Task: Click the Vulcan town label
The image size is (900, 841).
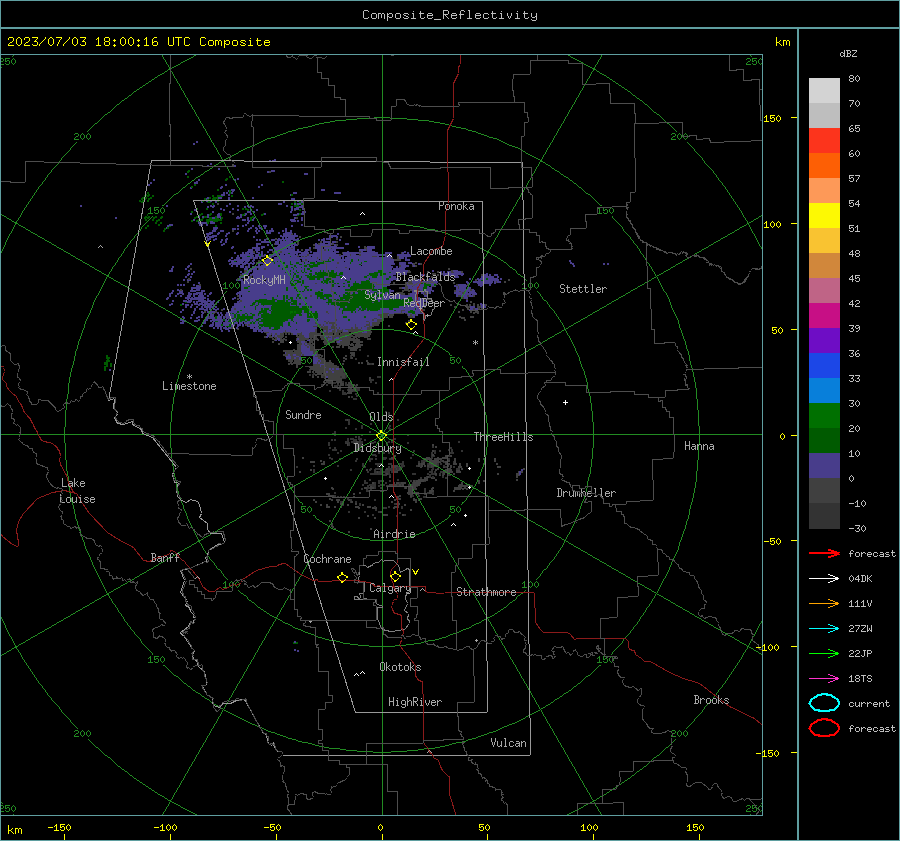Action: (508, 743)
